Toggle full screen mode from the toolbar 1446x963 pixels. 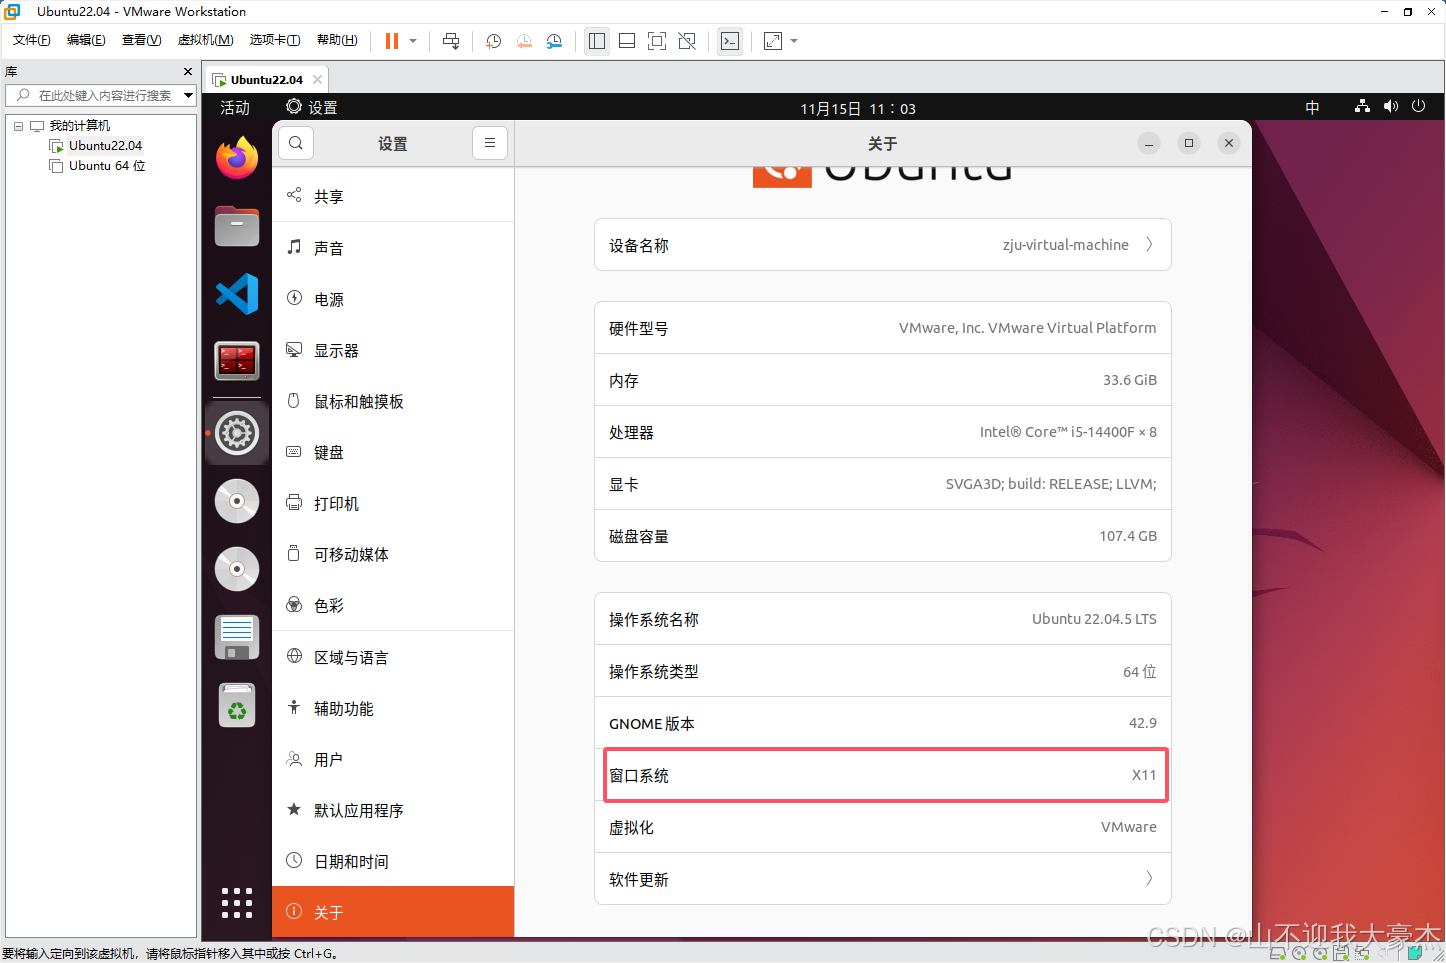657,41
